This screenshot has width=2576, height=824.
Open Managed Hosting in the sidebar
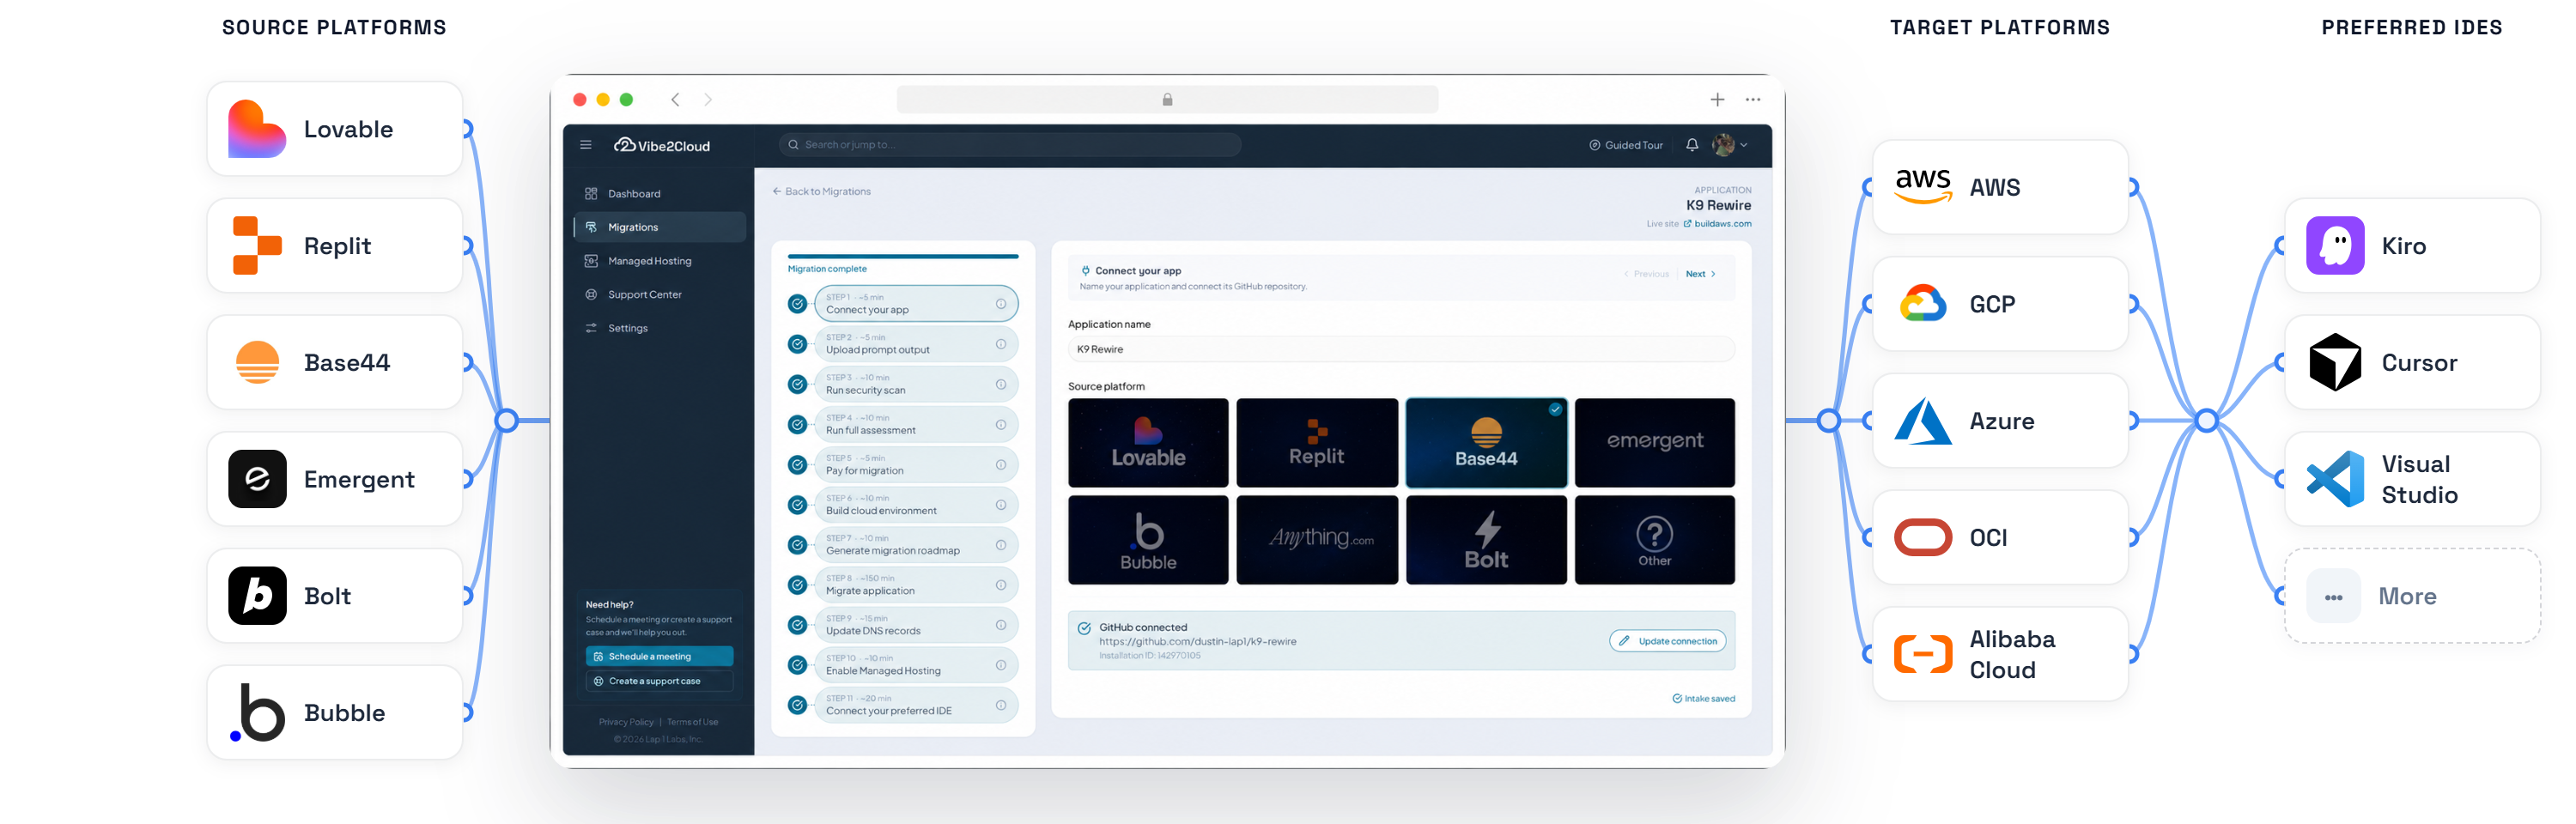pyautogui.click(x=660, y=261)
